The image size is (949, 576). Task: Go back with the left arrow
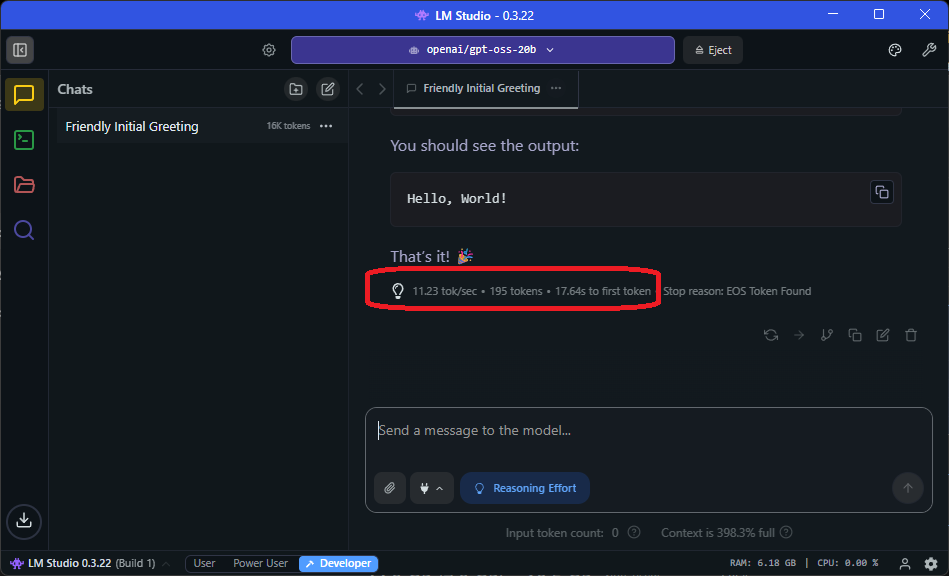[x=360, y=89]
